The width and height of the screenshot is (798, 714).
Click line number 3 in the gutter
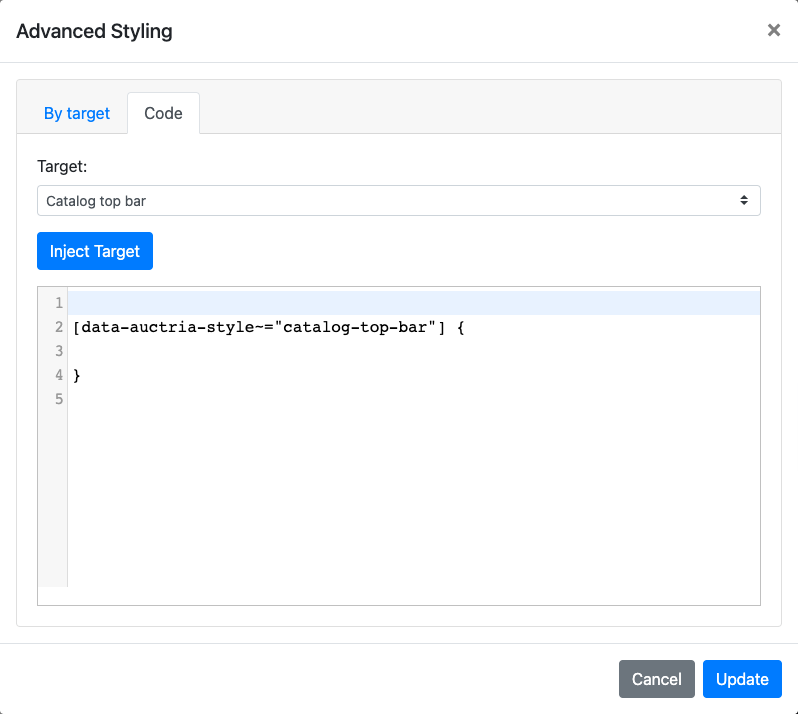pyautogui.click(x=59, y=351)
